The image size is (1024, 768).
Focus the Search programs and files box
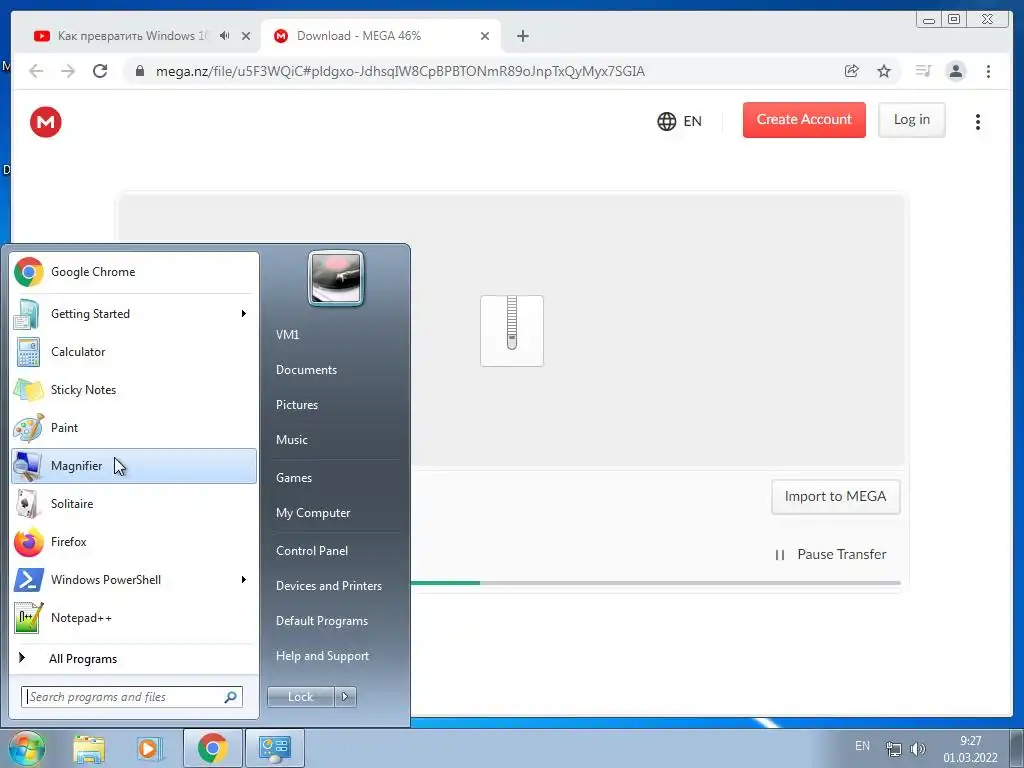(x=132, y=697)
